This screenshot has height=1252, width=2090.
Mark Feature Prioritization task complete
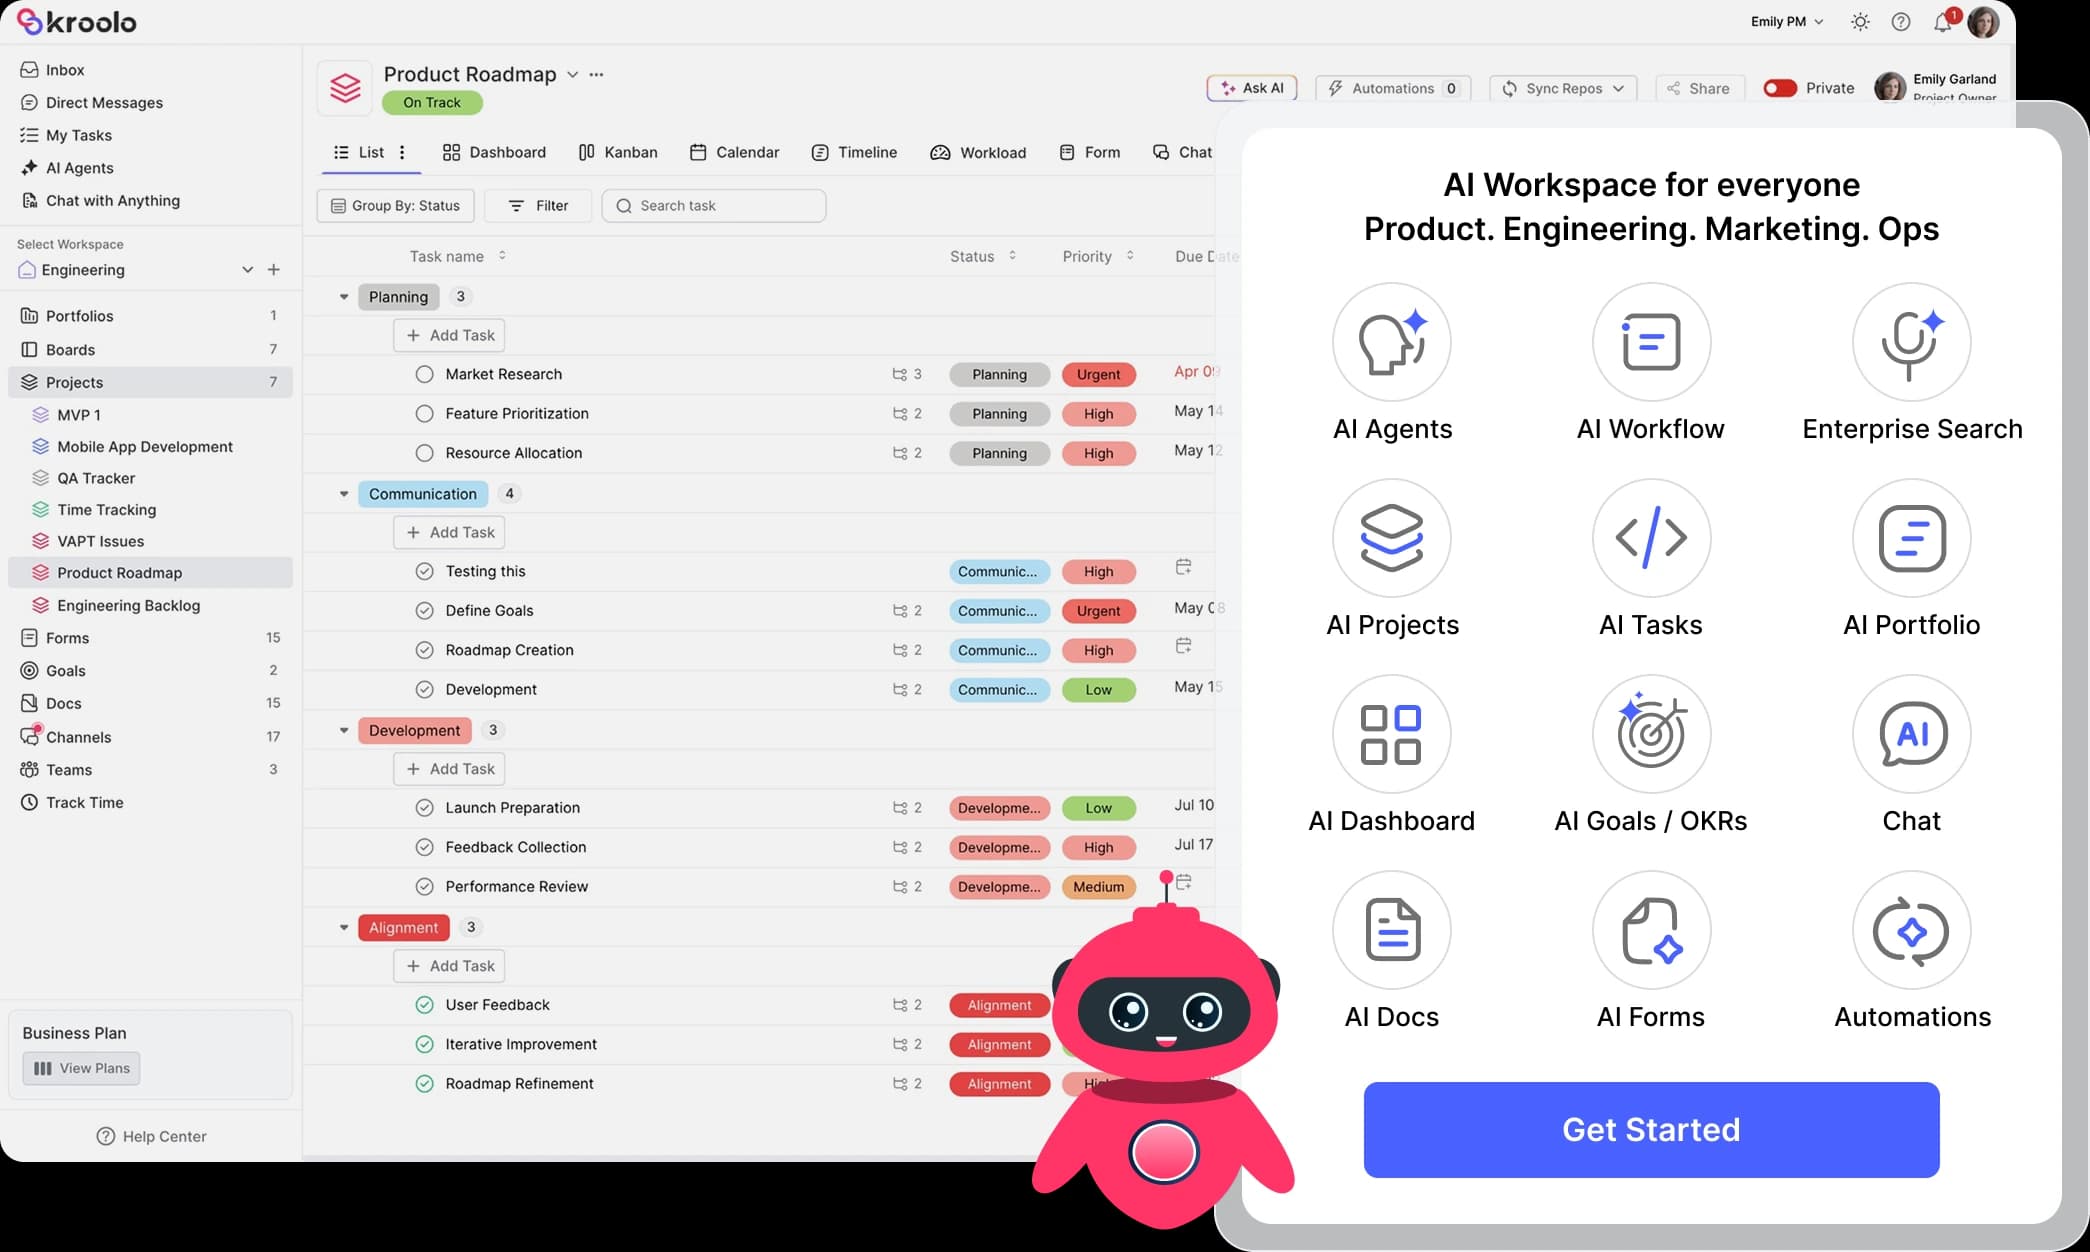click(424, 413)
